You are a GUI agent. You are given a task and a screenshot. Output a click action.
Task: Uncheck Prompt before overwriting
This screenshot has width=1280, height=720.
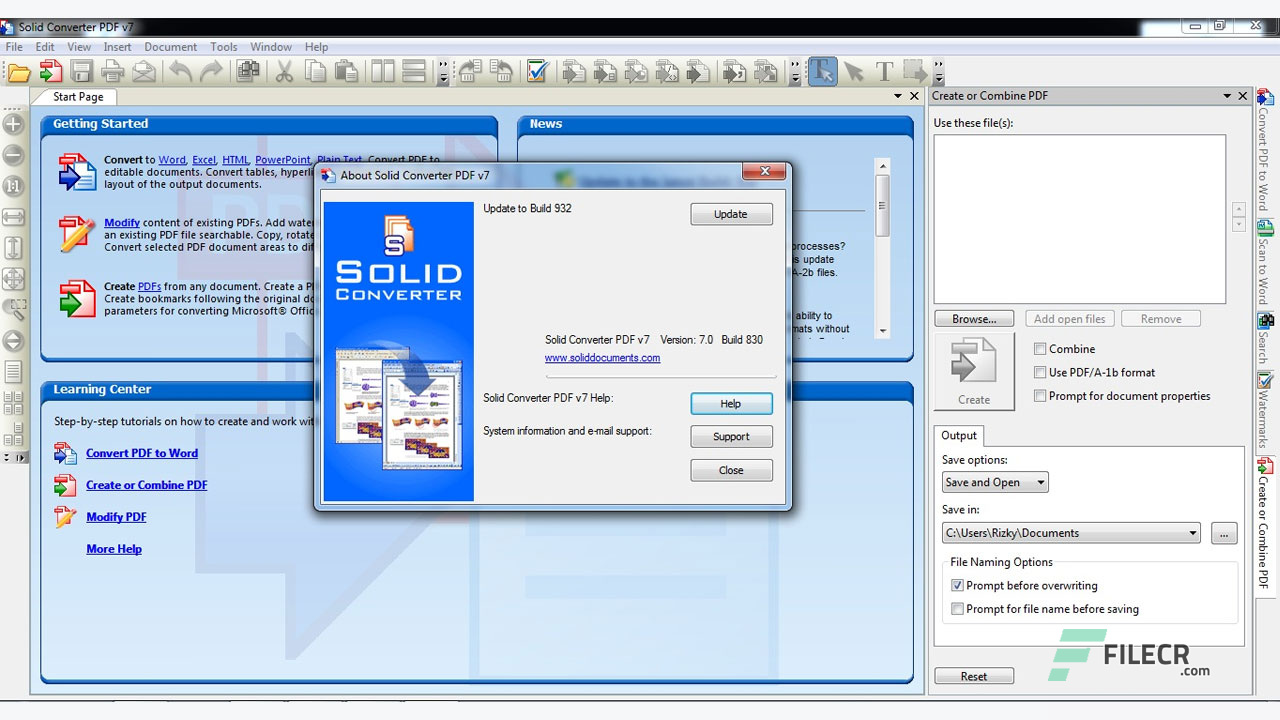coord(957,586)
